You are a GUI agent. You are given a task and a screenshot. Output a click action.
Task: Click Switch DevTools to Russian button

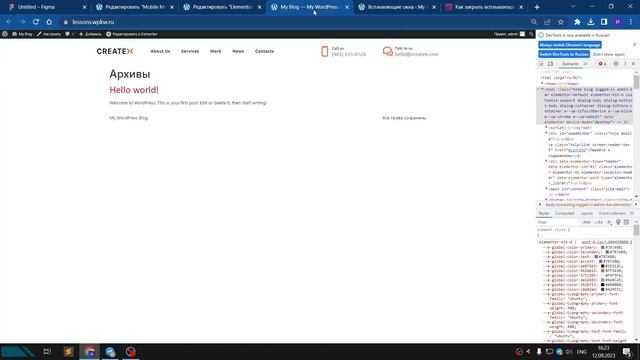tap(564, 54)
